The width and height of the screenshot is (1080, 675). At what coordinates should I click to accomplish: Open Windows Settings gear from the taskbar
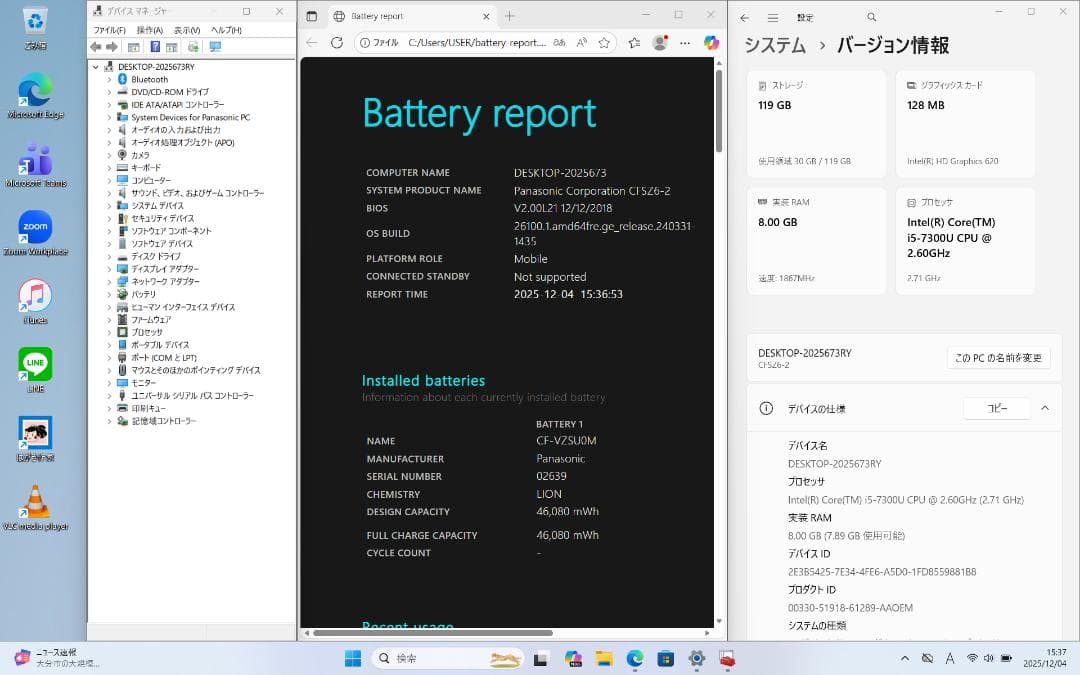[696, 658]
